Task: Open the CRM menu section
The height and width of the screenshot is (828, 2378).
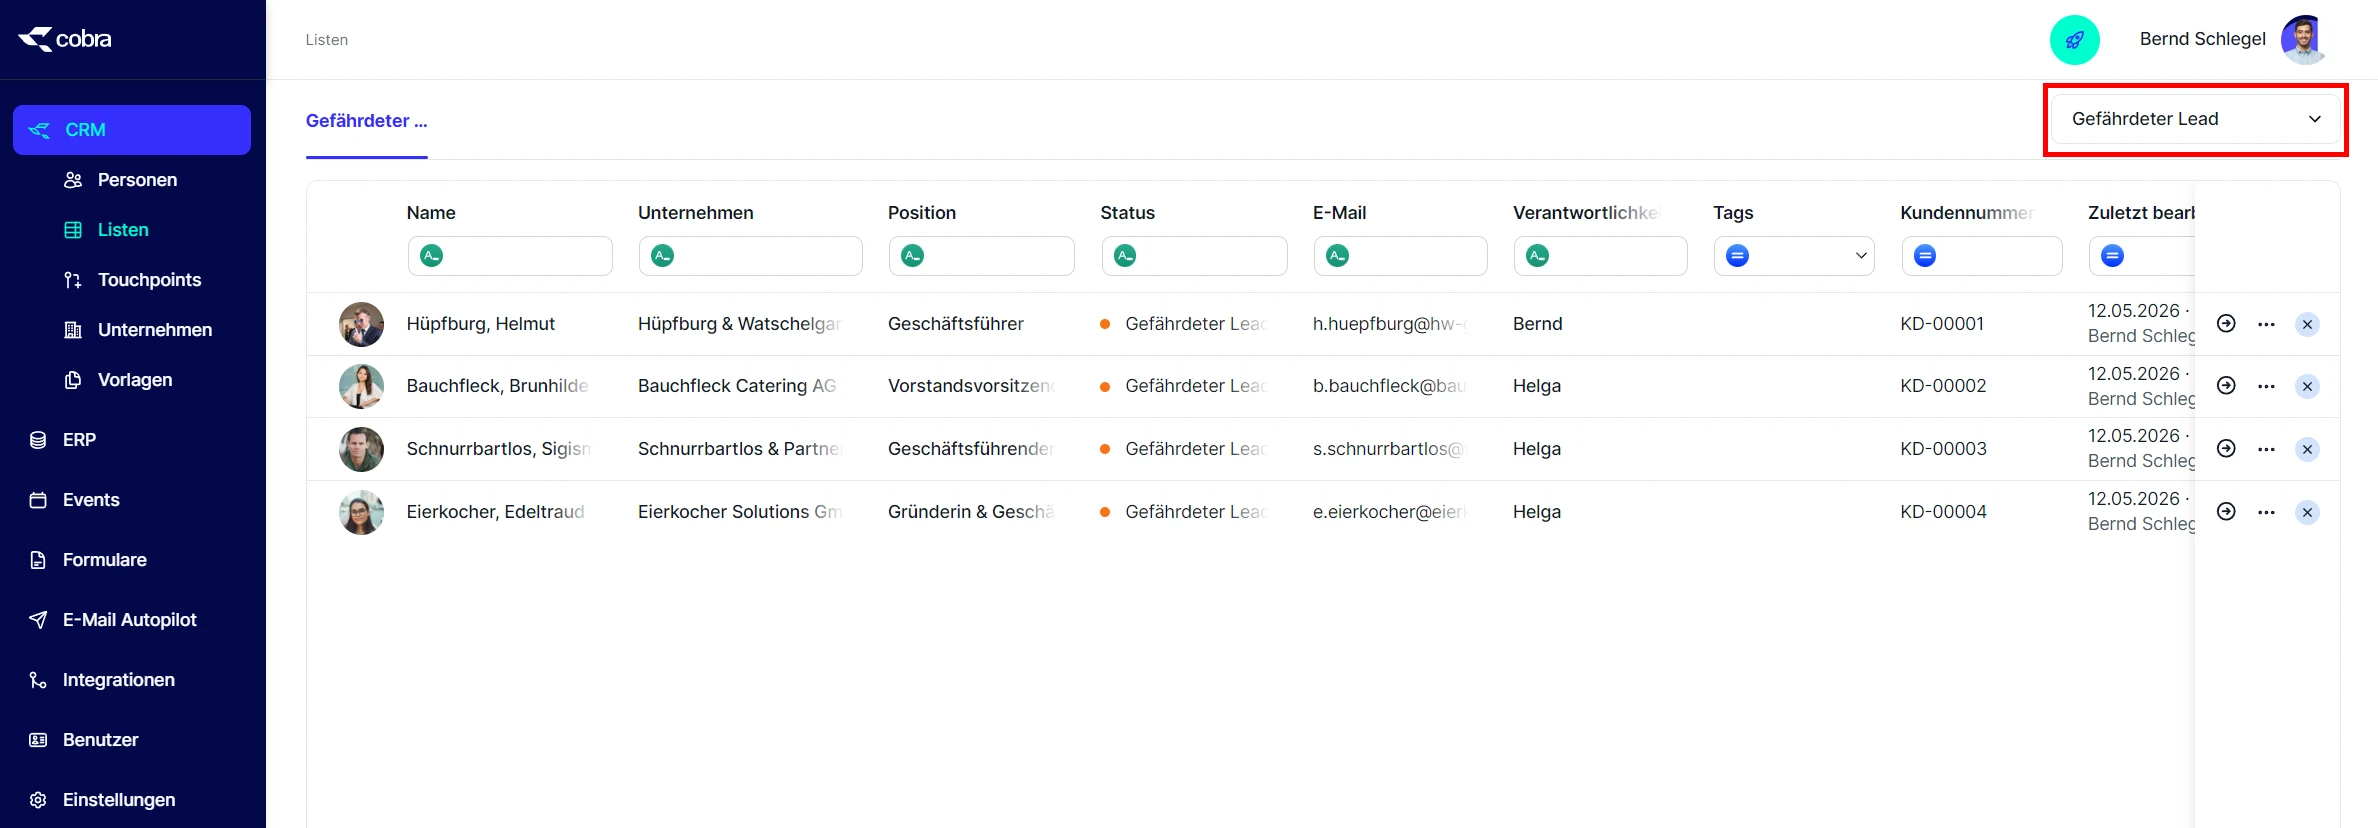Action: (132, 130)
